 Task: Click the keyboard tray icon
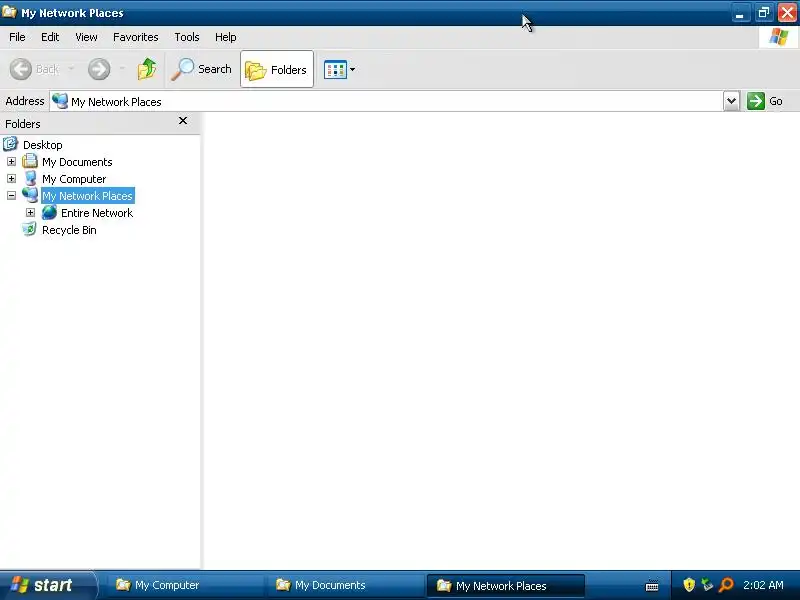click(652, 586)
